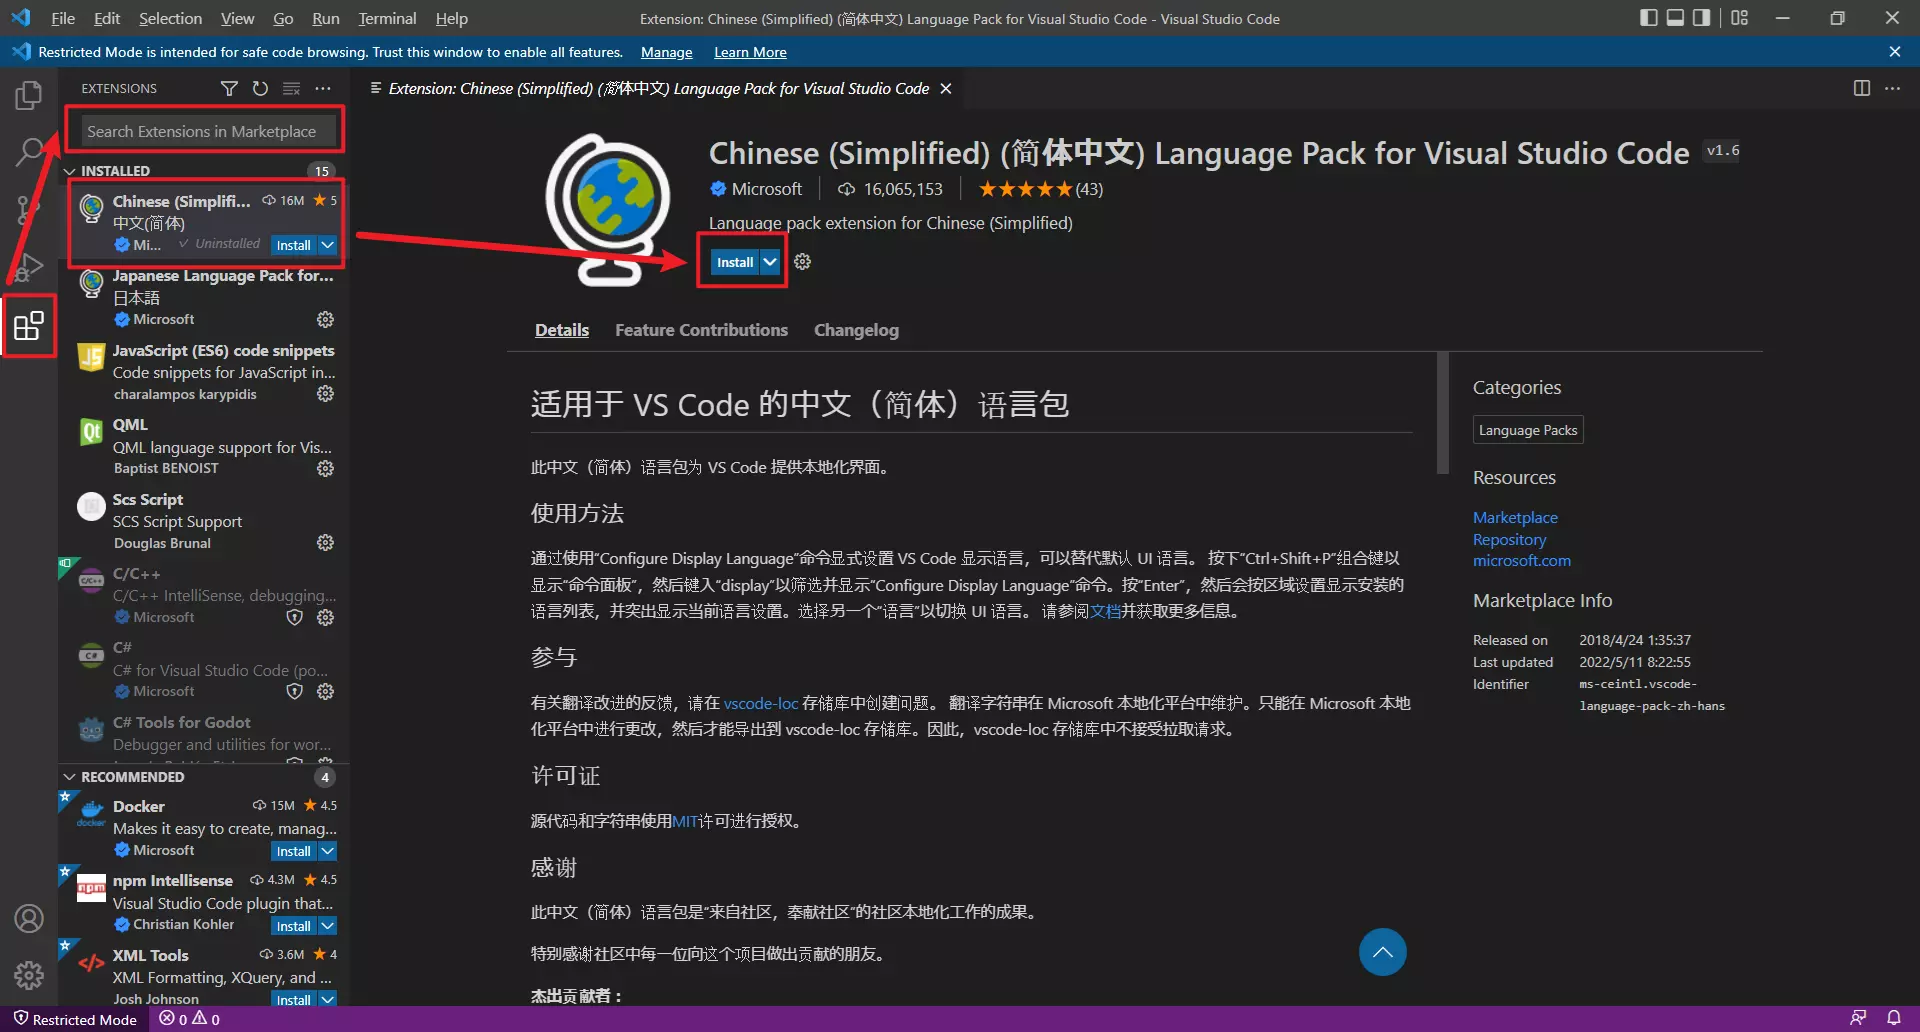This screenshot has width=1920, height=1032.
Task: Select the Details tab
Action: pos(562,330)
